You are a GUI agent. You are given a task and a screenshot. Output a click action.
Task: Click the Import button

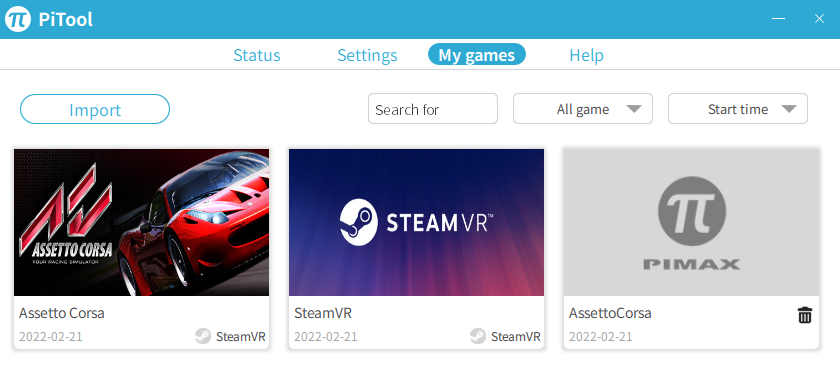(95, 109)
